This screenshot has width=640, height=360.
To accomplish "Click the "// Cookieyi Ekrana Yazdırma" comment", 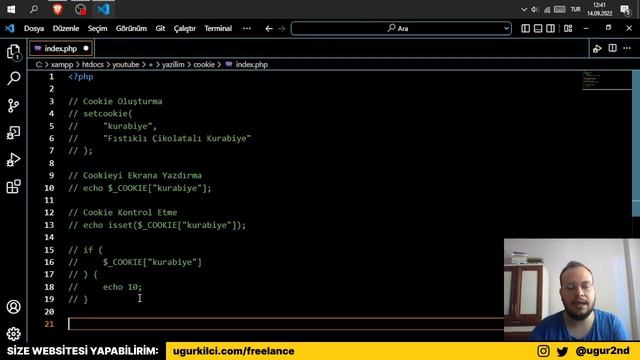I will (135, 176).
